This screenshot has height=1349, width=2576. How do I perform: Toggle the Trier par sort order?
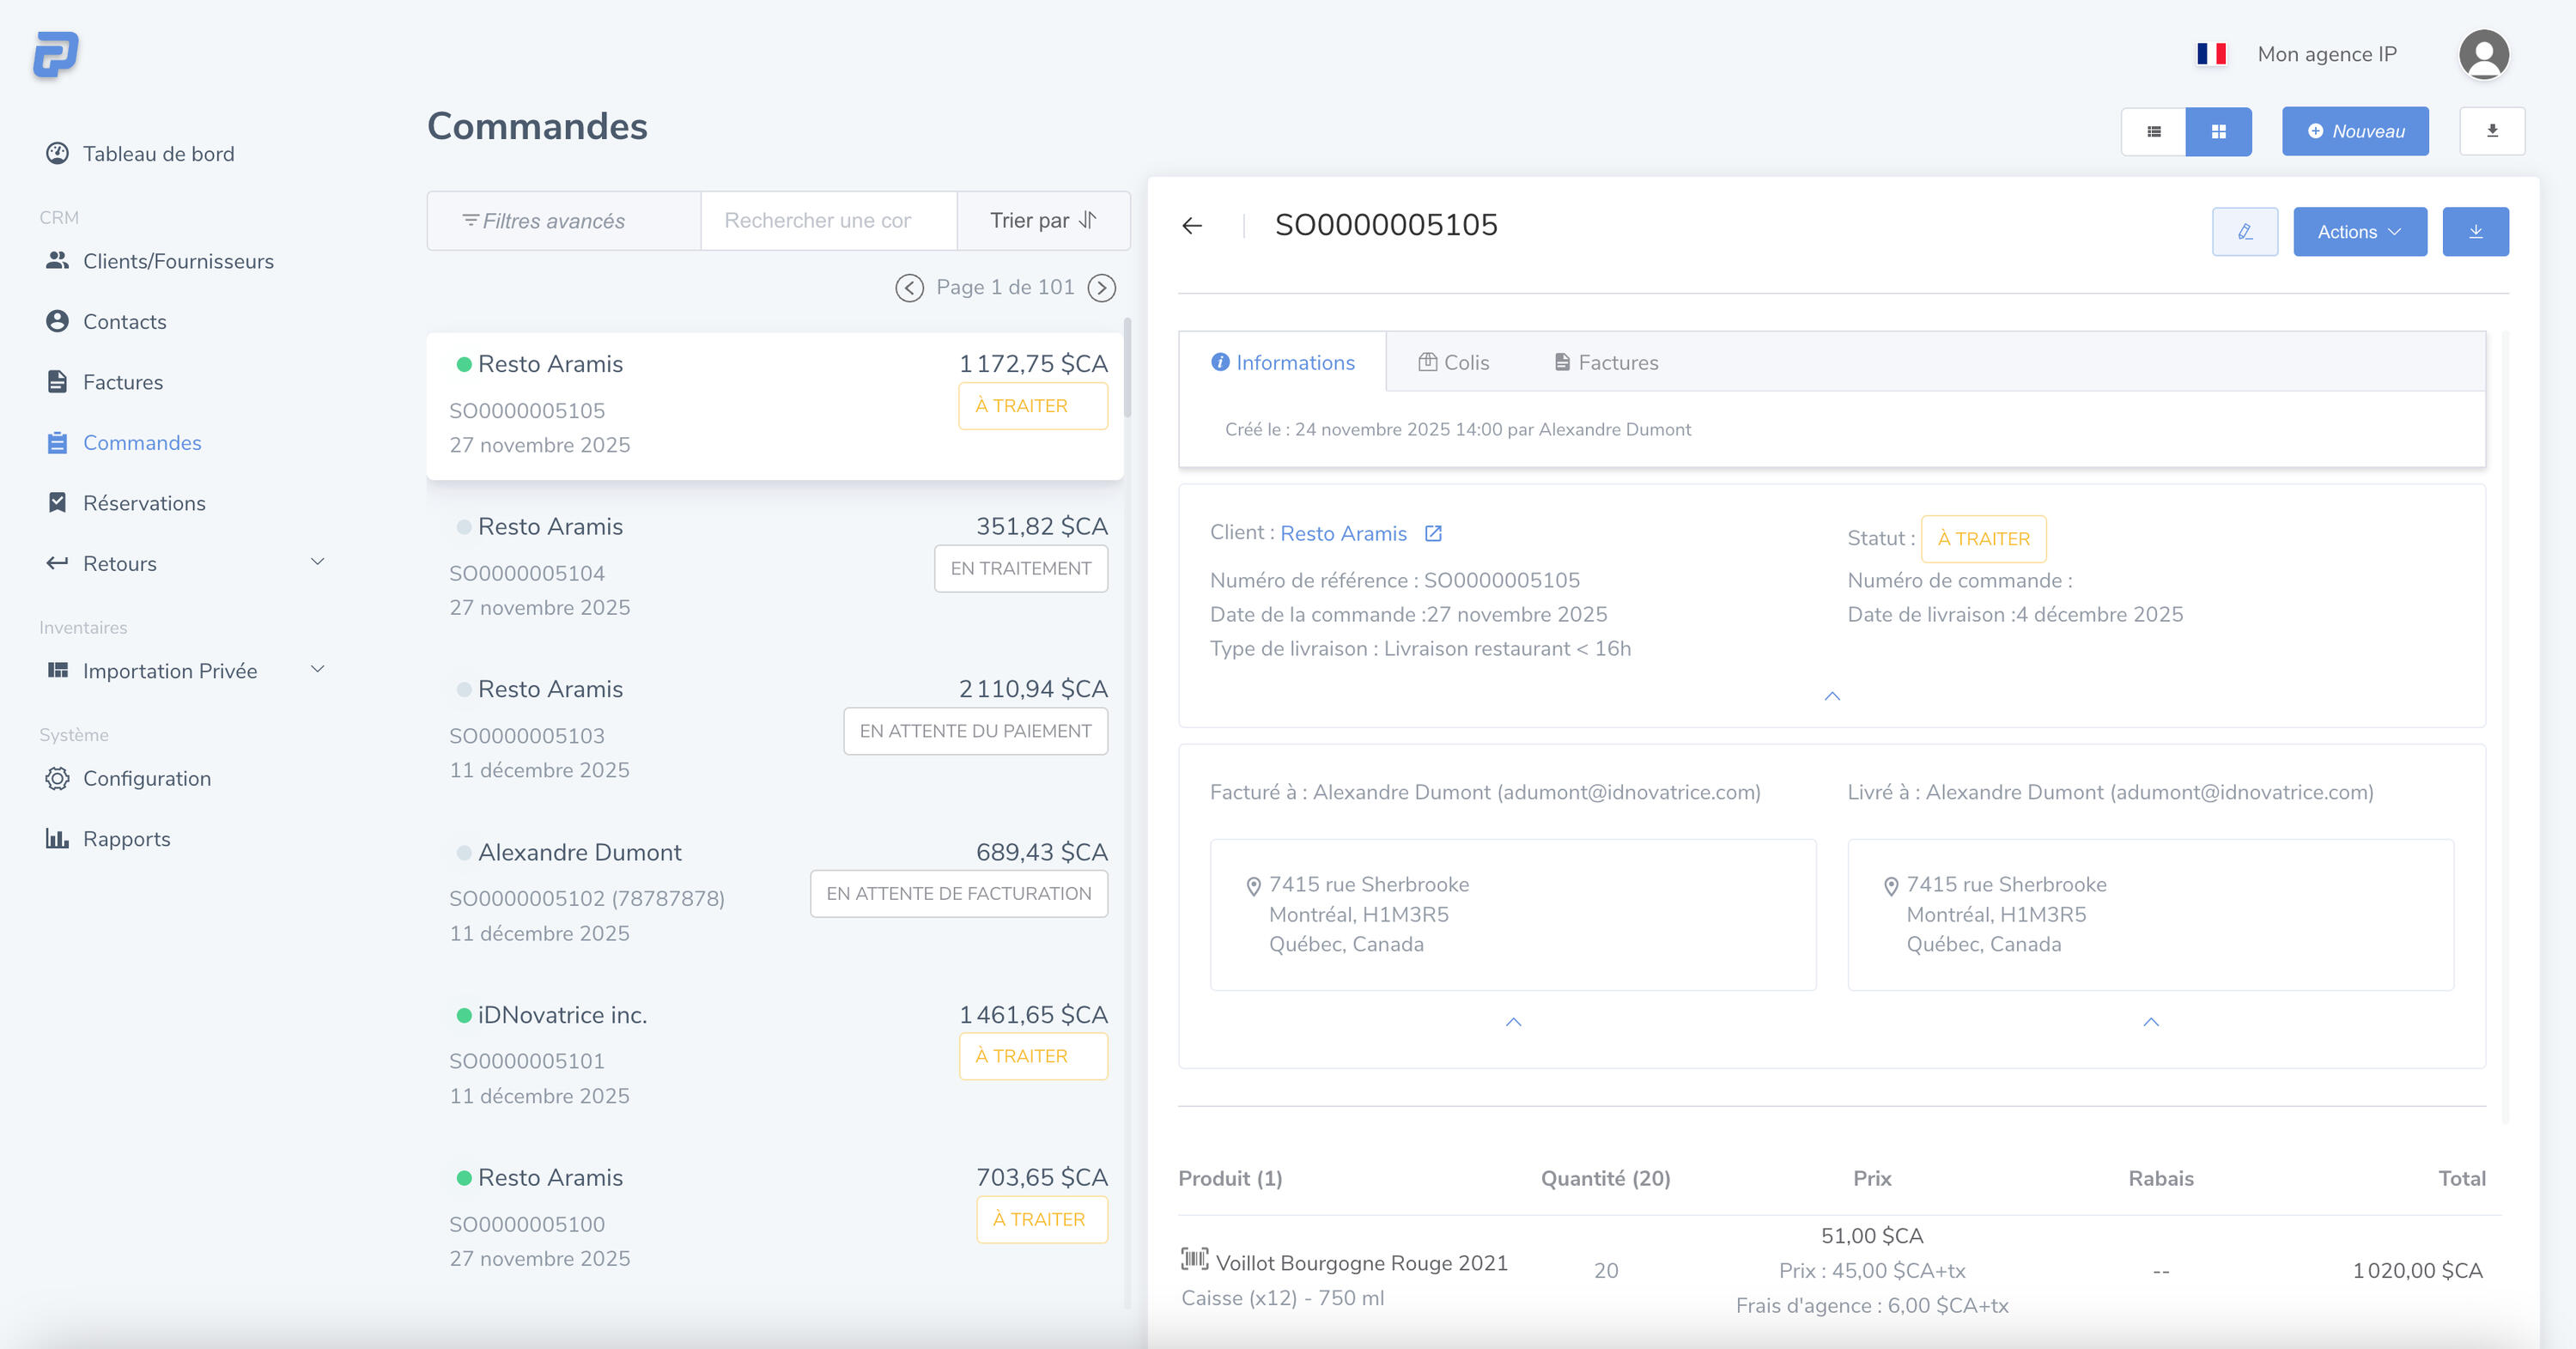click(1043, 221)
